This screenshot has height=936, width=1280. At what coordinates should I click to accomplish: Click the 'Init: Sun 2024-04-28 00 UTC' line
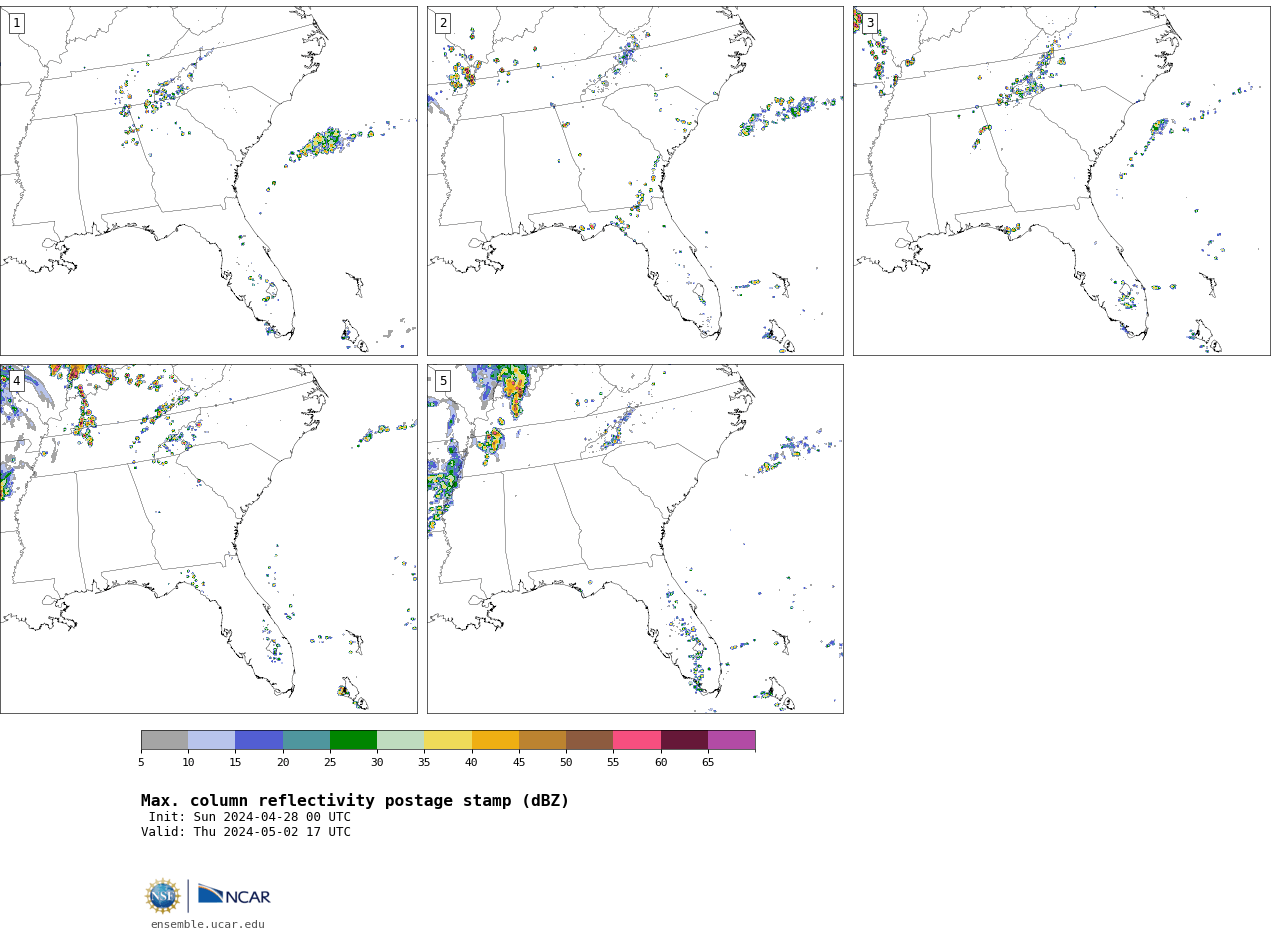250,817
